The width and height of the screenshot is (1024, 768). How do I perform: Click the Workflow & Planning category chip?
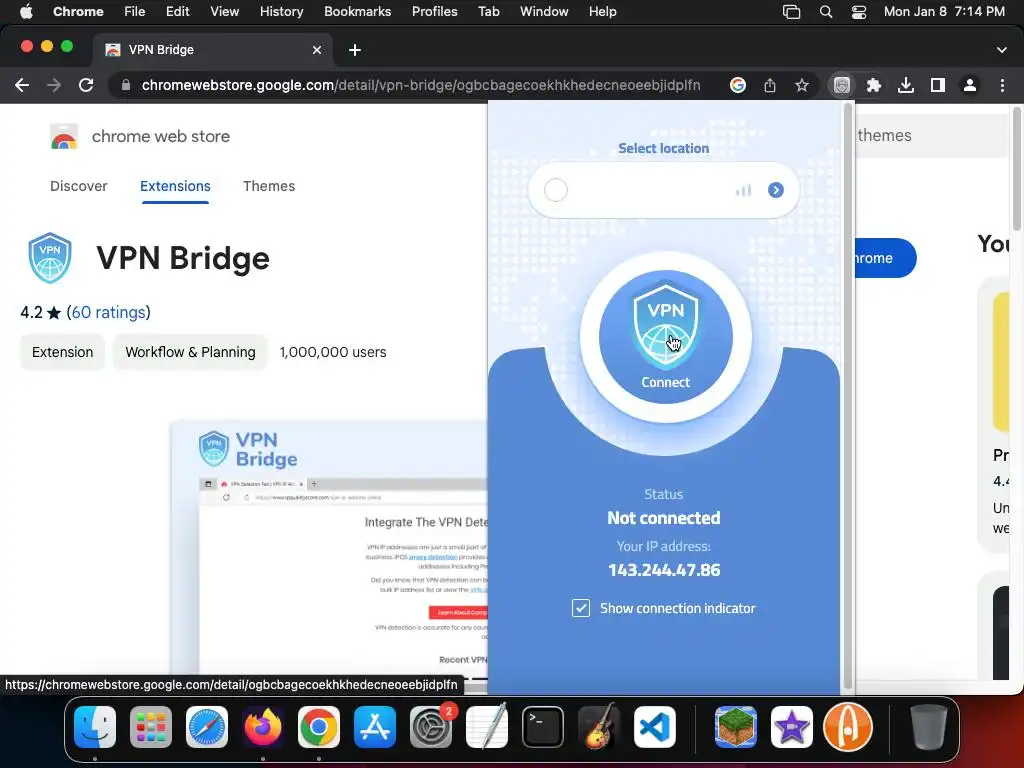[190, 352]
